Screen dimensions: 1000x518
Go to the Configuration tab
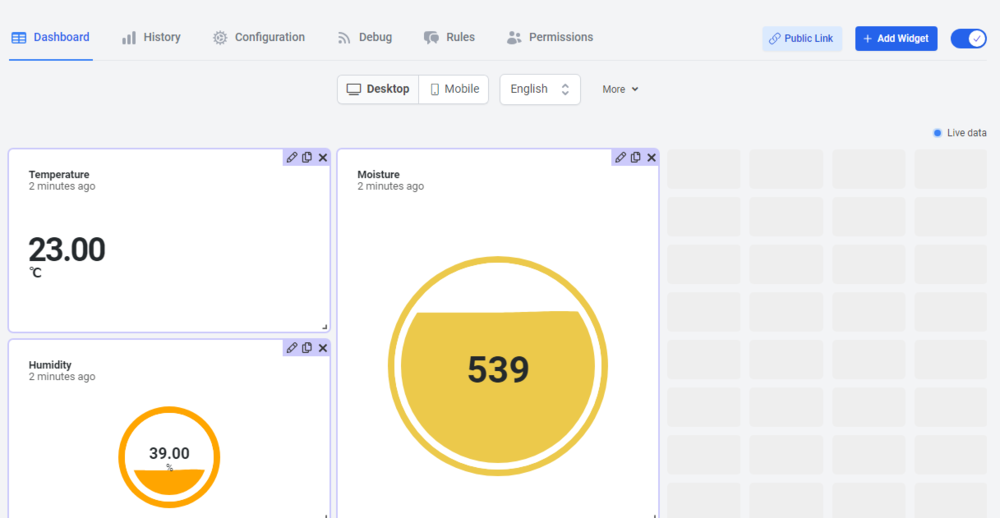coord(259,37)
